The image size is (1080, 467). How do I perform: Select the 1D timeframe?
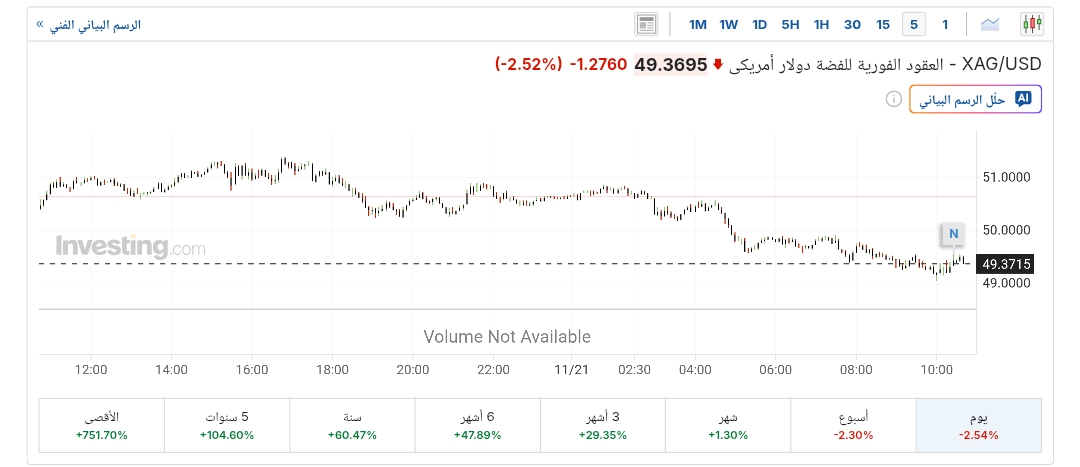760,24
